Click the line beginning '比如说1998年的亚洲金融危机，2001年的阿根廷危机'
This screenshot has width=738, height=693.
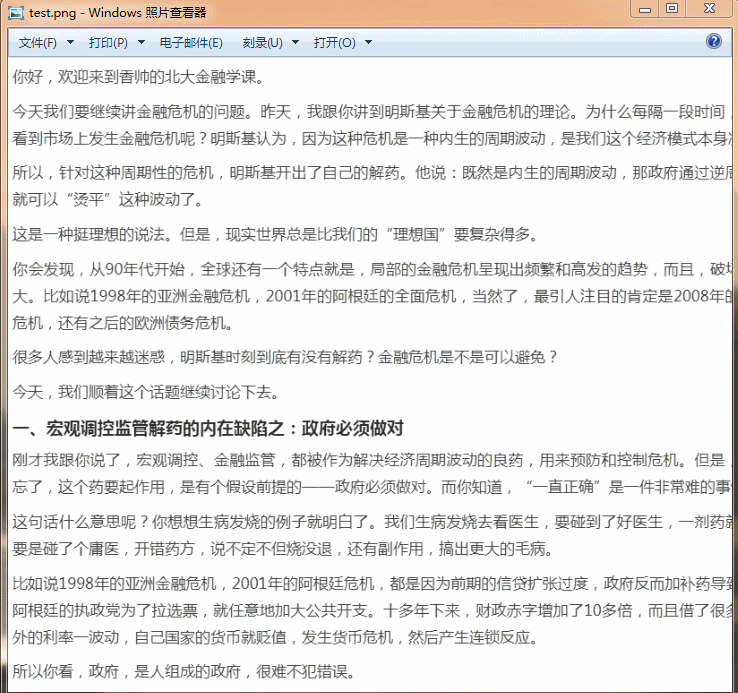click(372, 584)
